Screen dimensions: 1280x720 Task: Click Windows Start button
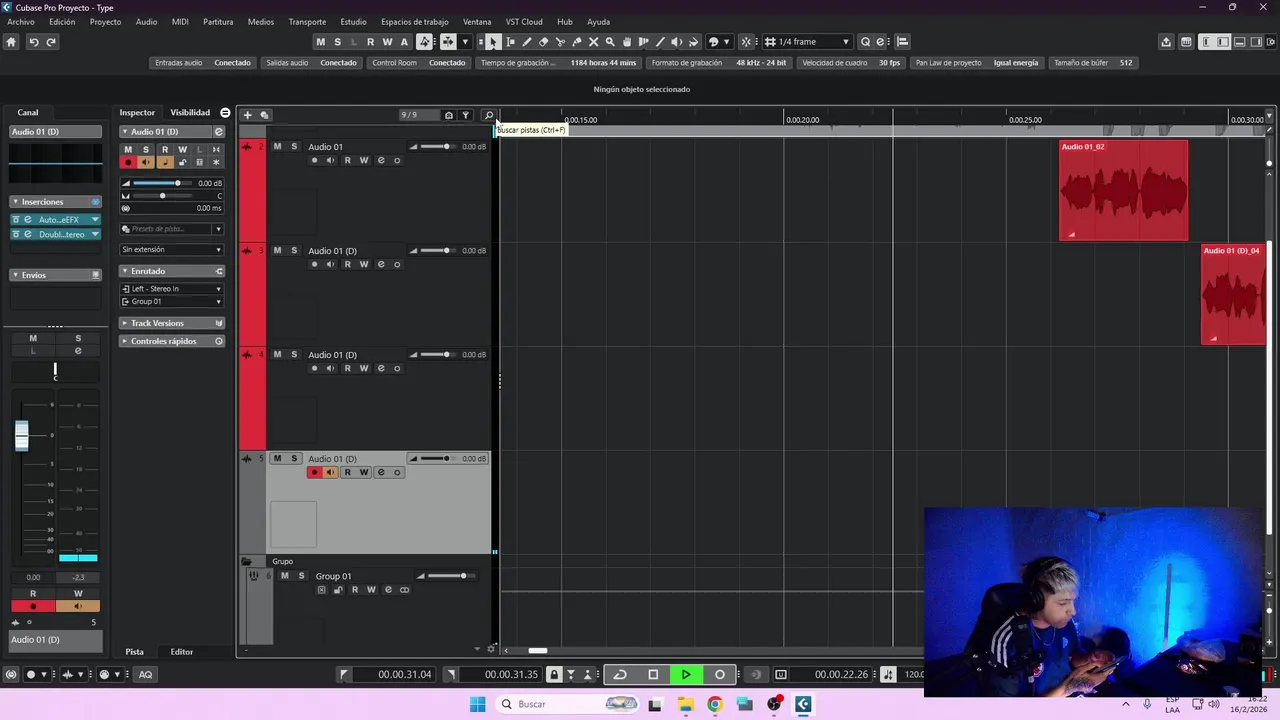coord(477,704)
